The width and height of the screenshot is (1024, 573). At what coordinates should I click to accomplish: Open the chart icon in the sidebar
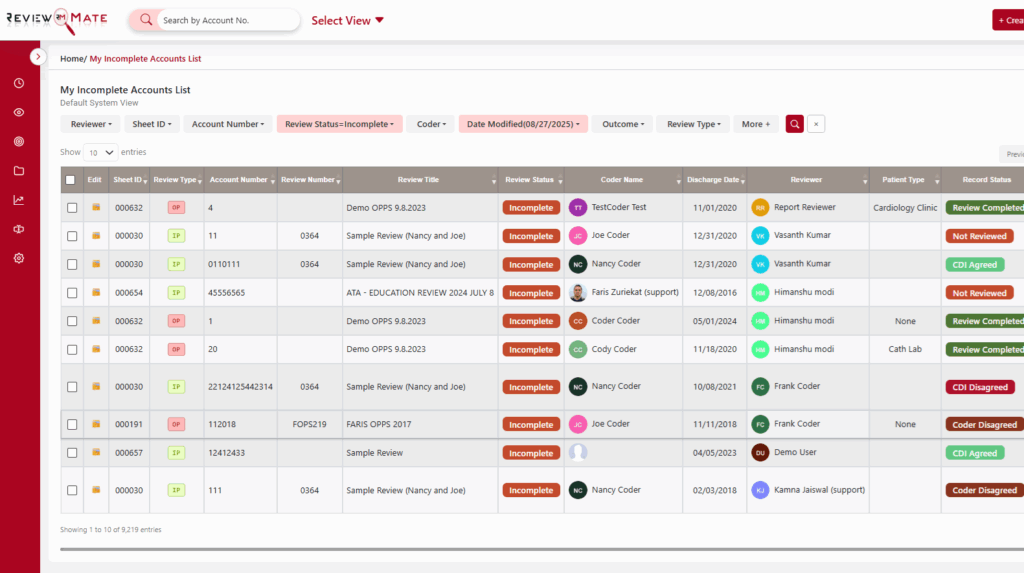(19, 200)
